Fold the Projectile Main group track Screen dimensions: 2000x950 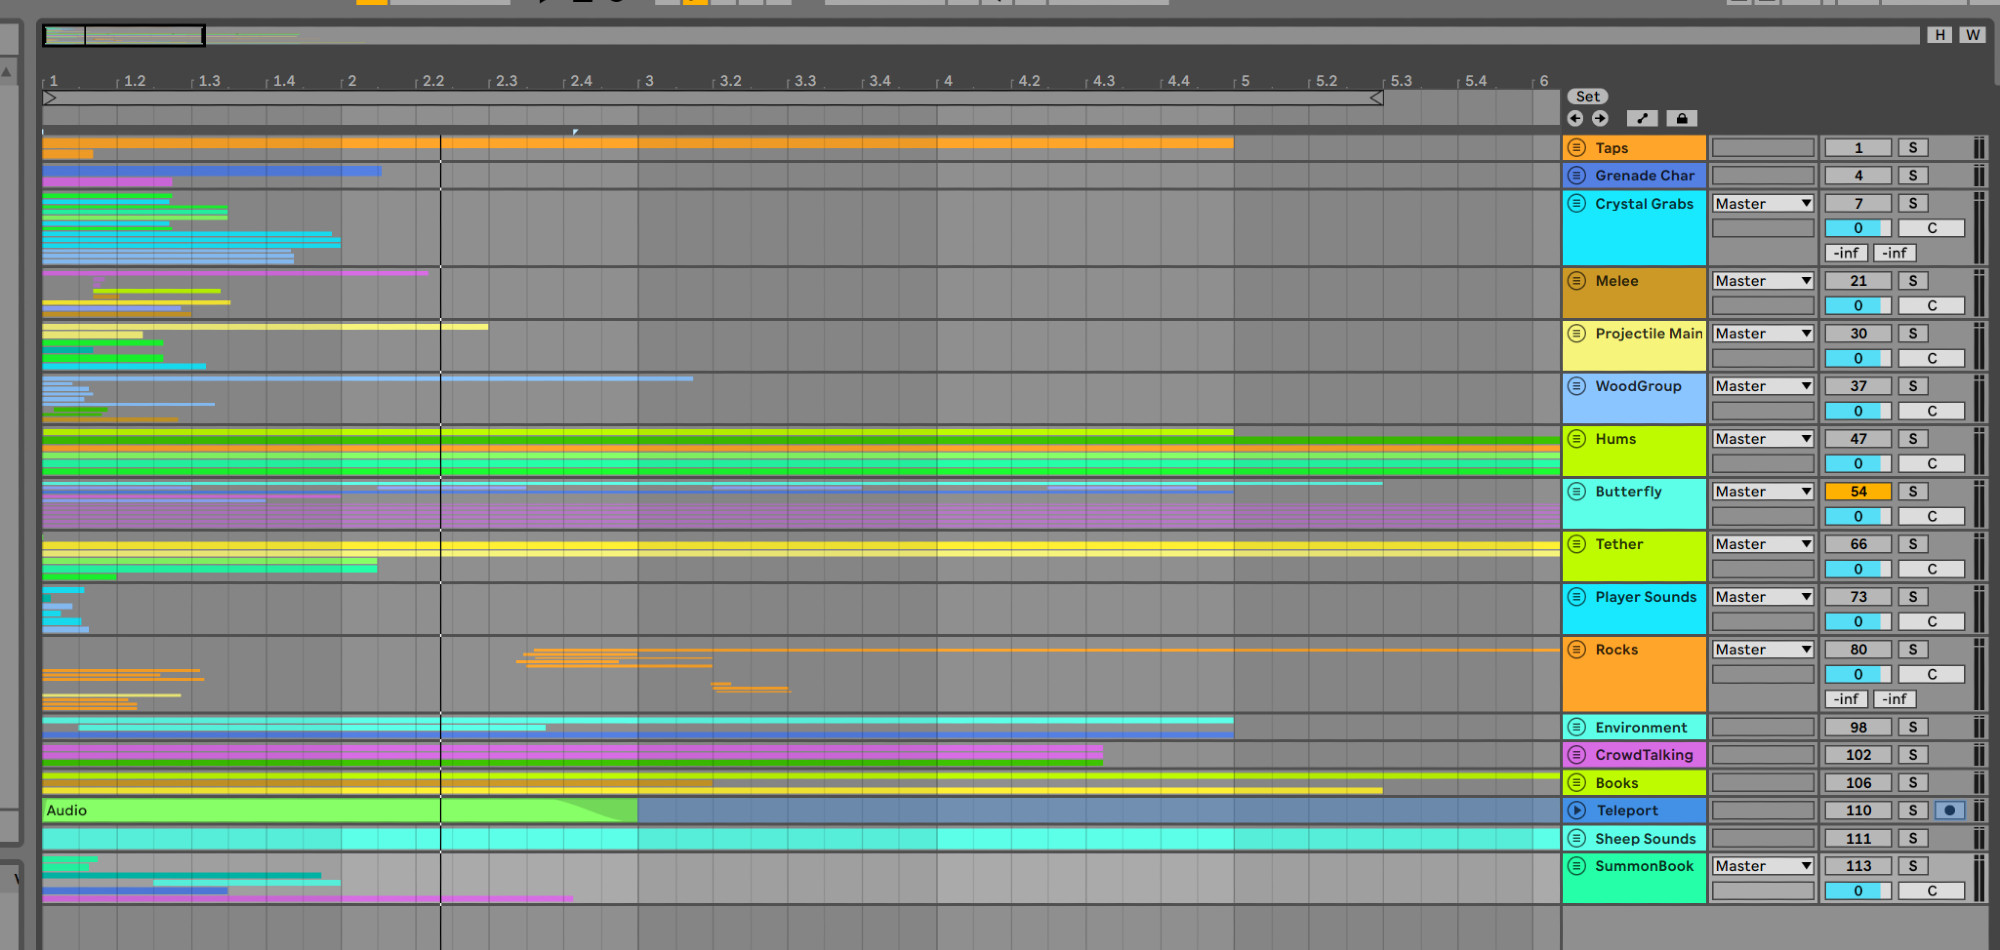1577,333
